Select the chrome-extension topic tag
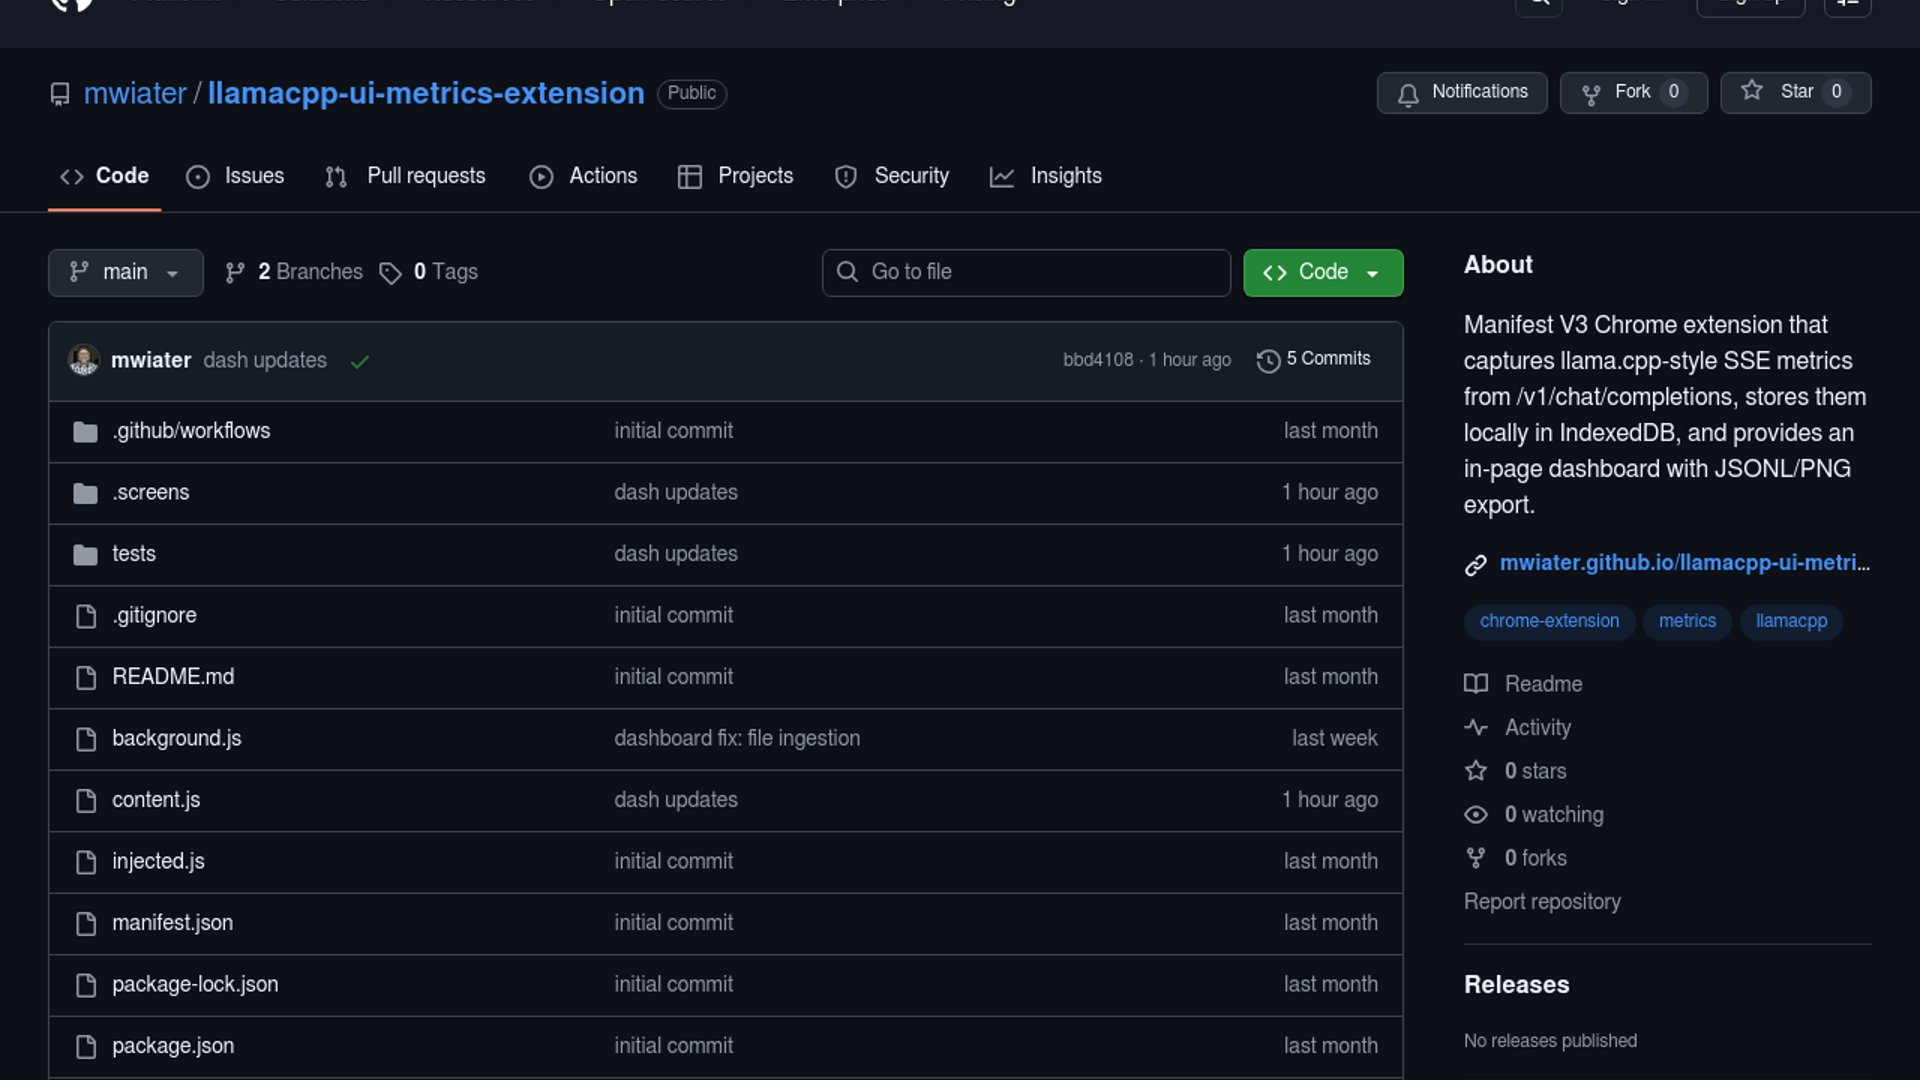The width and height of the screenshot is (1920, 1080). 1548,621
